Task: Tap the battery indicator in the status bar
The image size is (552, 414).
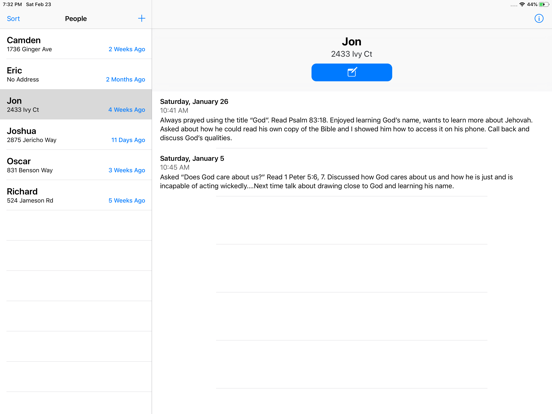Action: (544, 4)
